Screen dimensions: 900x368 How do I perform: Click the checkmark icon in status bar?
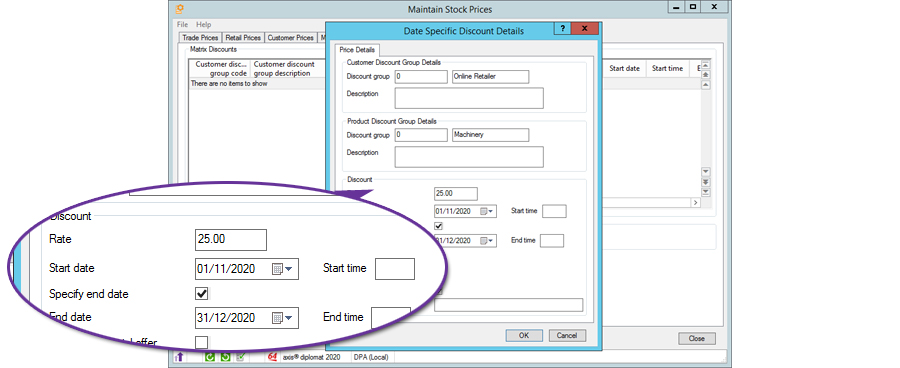pyautogui.click(x=240, y=357)
